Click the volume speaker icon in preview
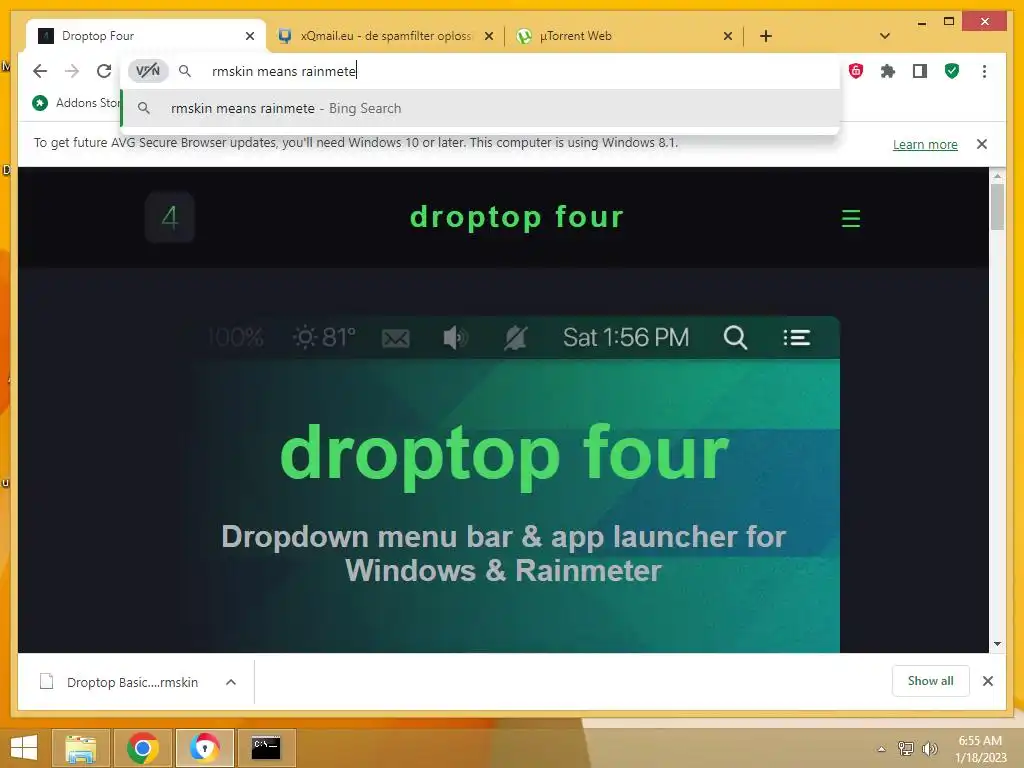 pyautogui.click(x=455, y=338)
